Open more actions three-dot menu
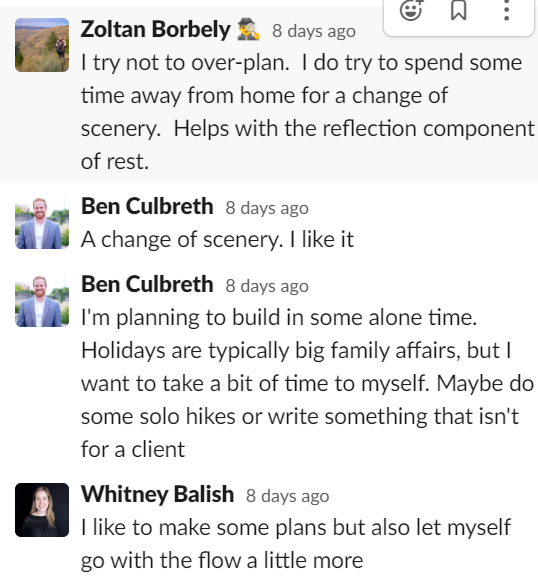This screenshot has height=587, width=538. tap(506, 10)
